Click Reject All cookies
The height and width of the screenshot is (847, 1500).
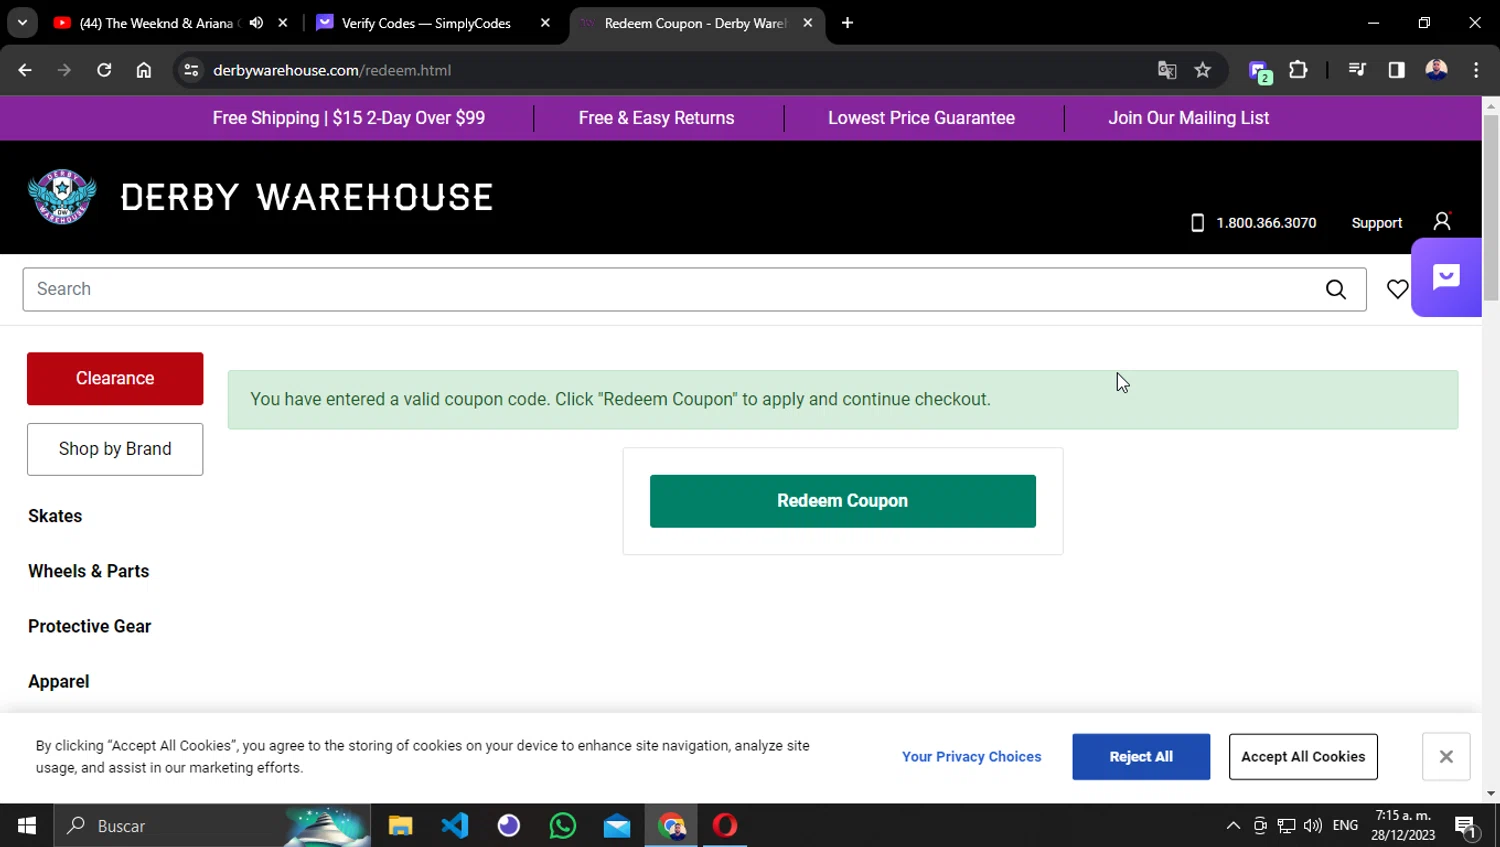[x=1141, y=757]
